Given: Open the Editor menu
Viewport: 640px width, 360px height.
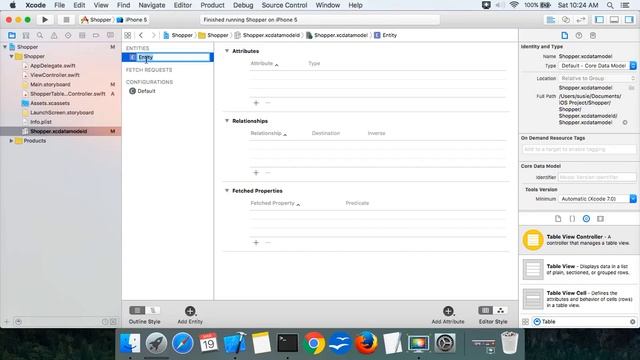Looking at the screenshot, I should coord(182,5).
